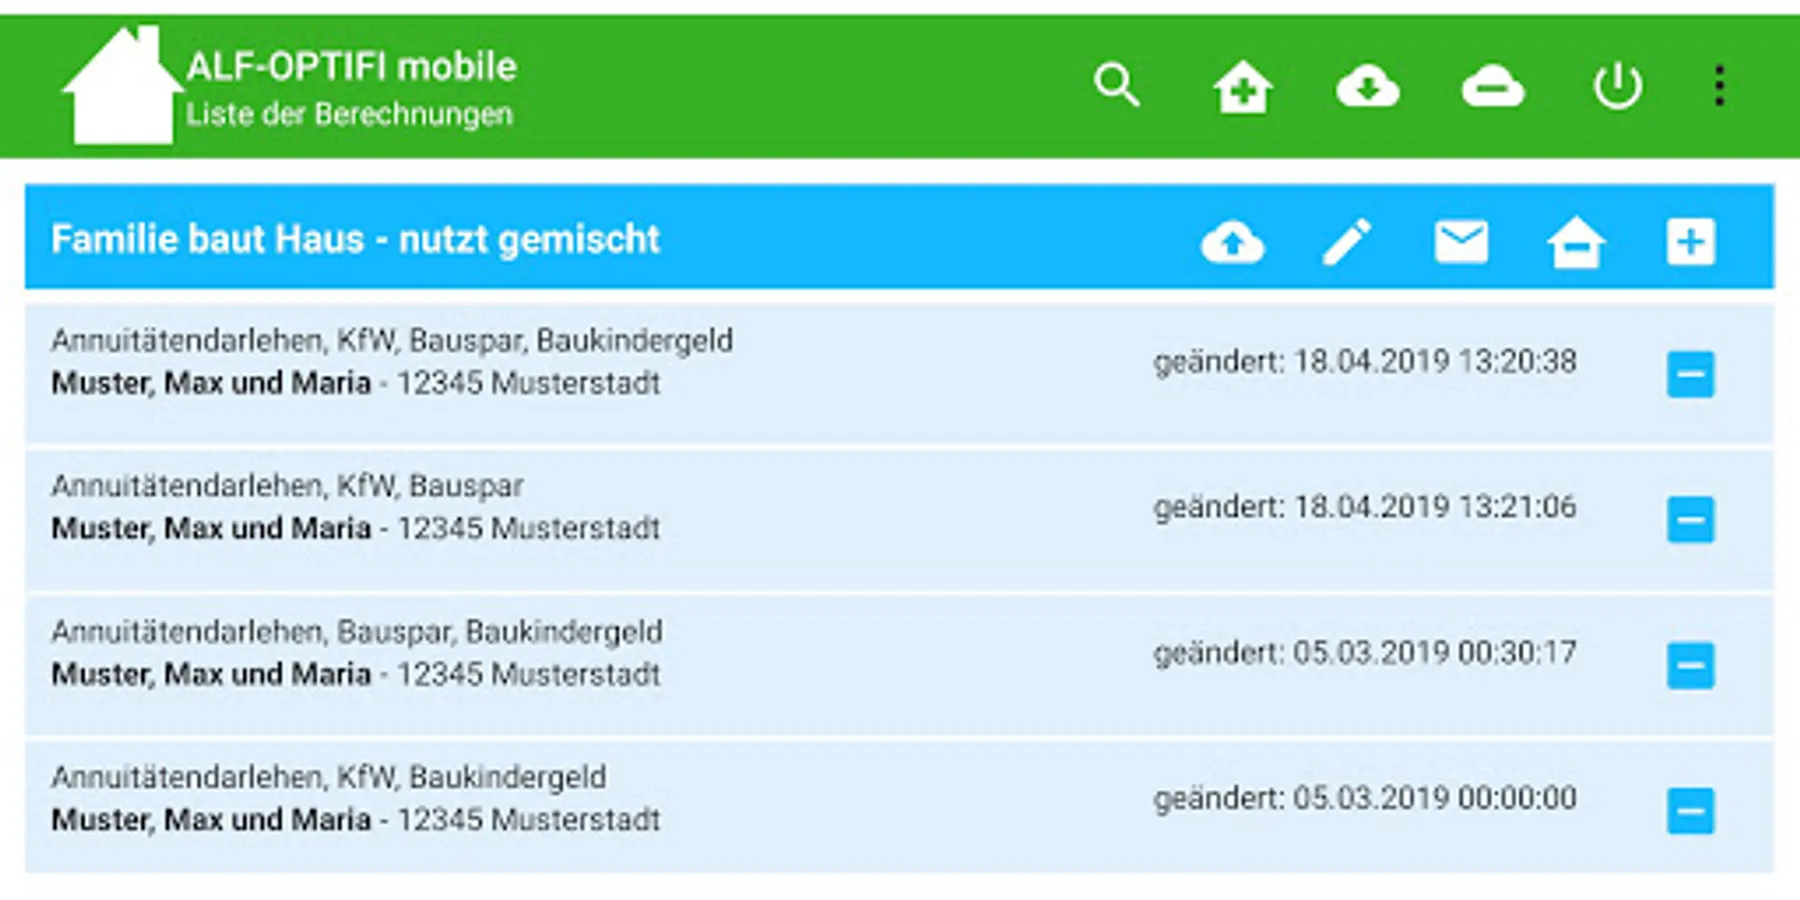Remove project via house minus icon
1800x900 pixels.
coord(1576,241)
